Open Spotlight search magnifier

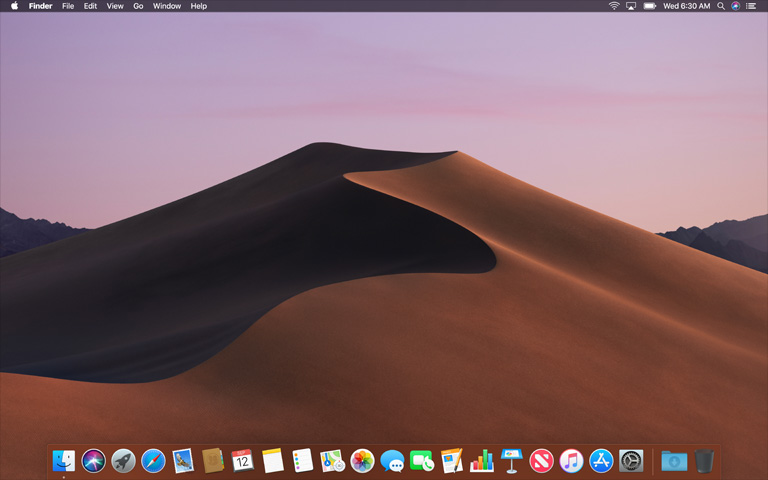click(x=721, y=6)
